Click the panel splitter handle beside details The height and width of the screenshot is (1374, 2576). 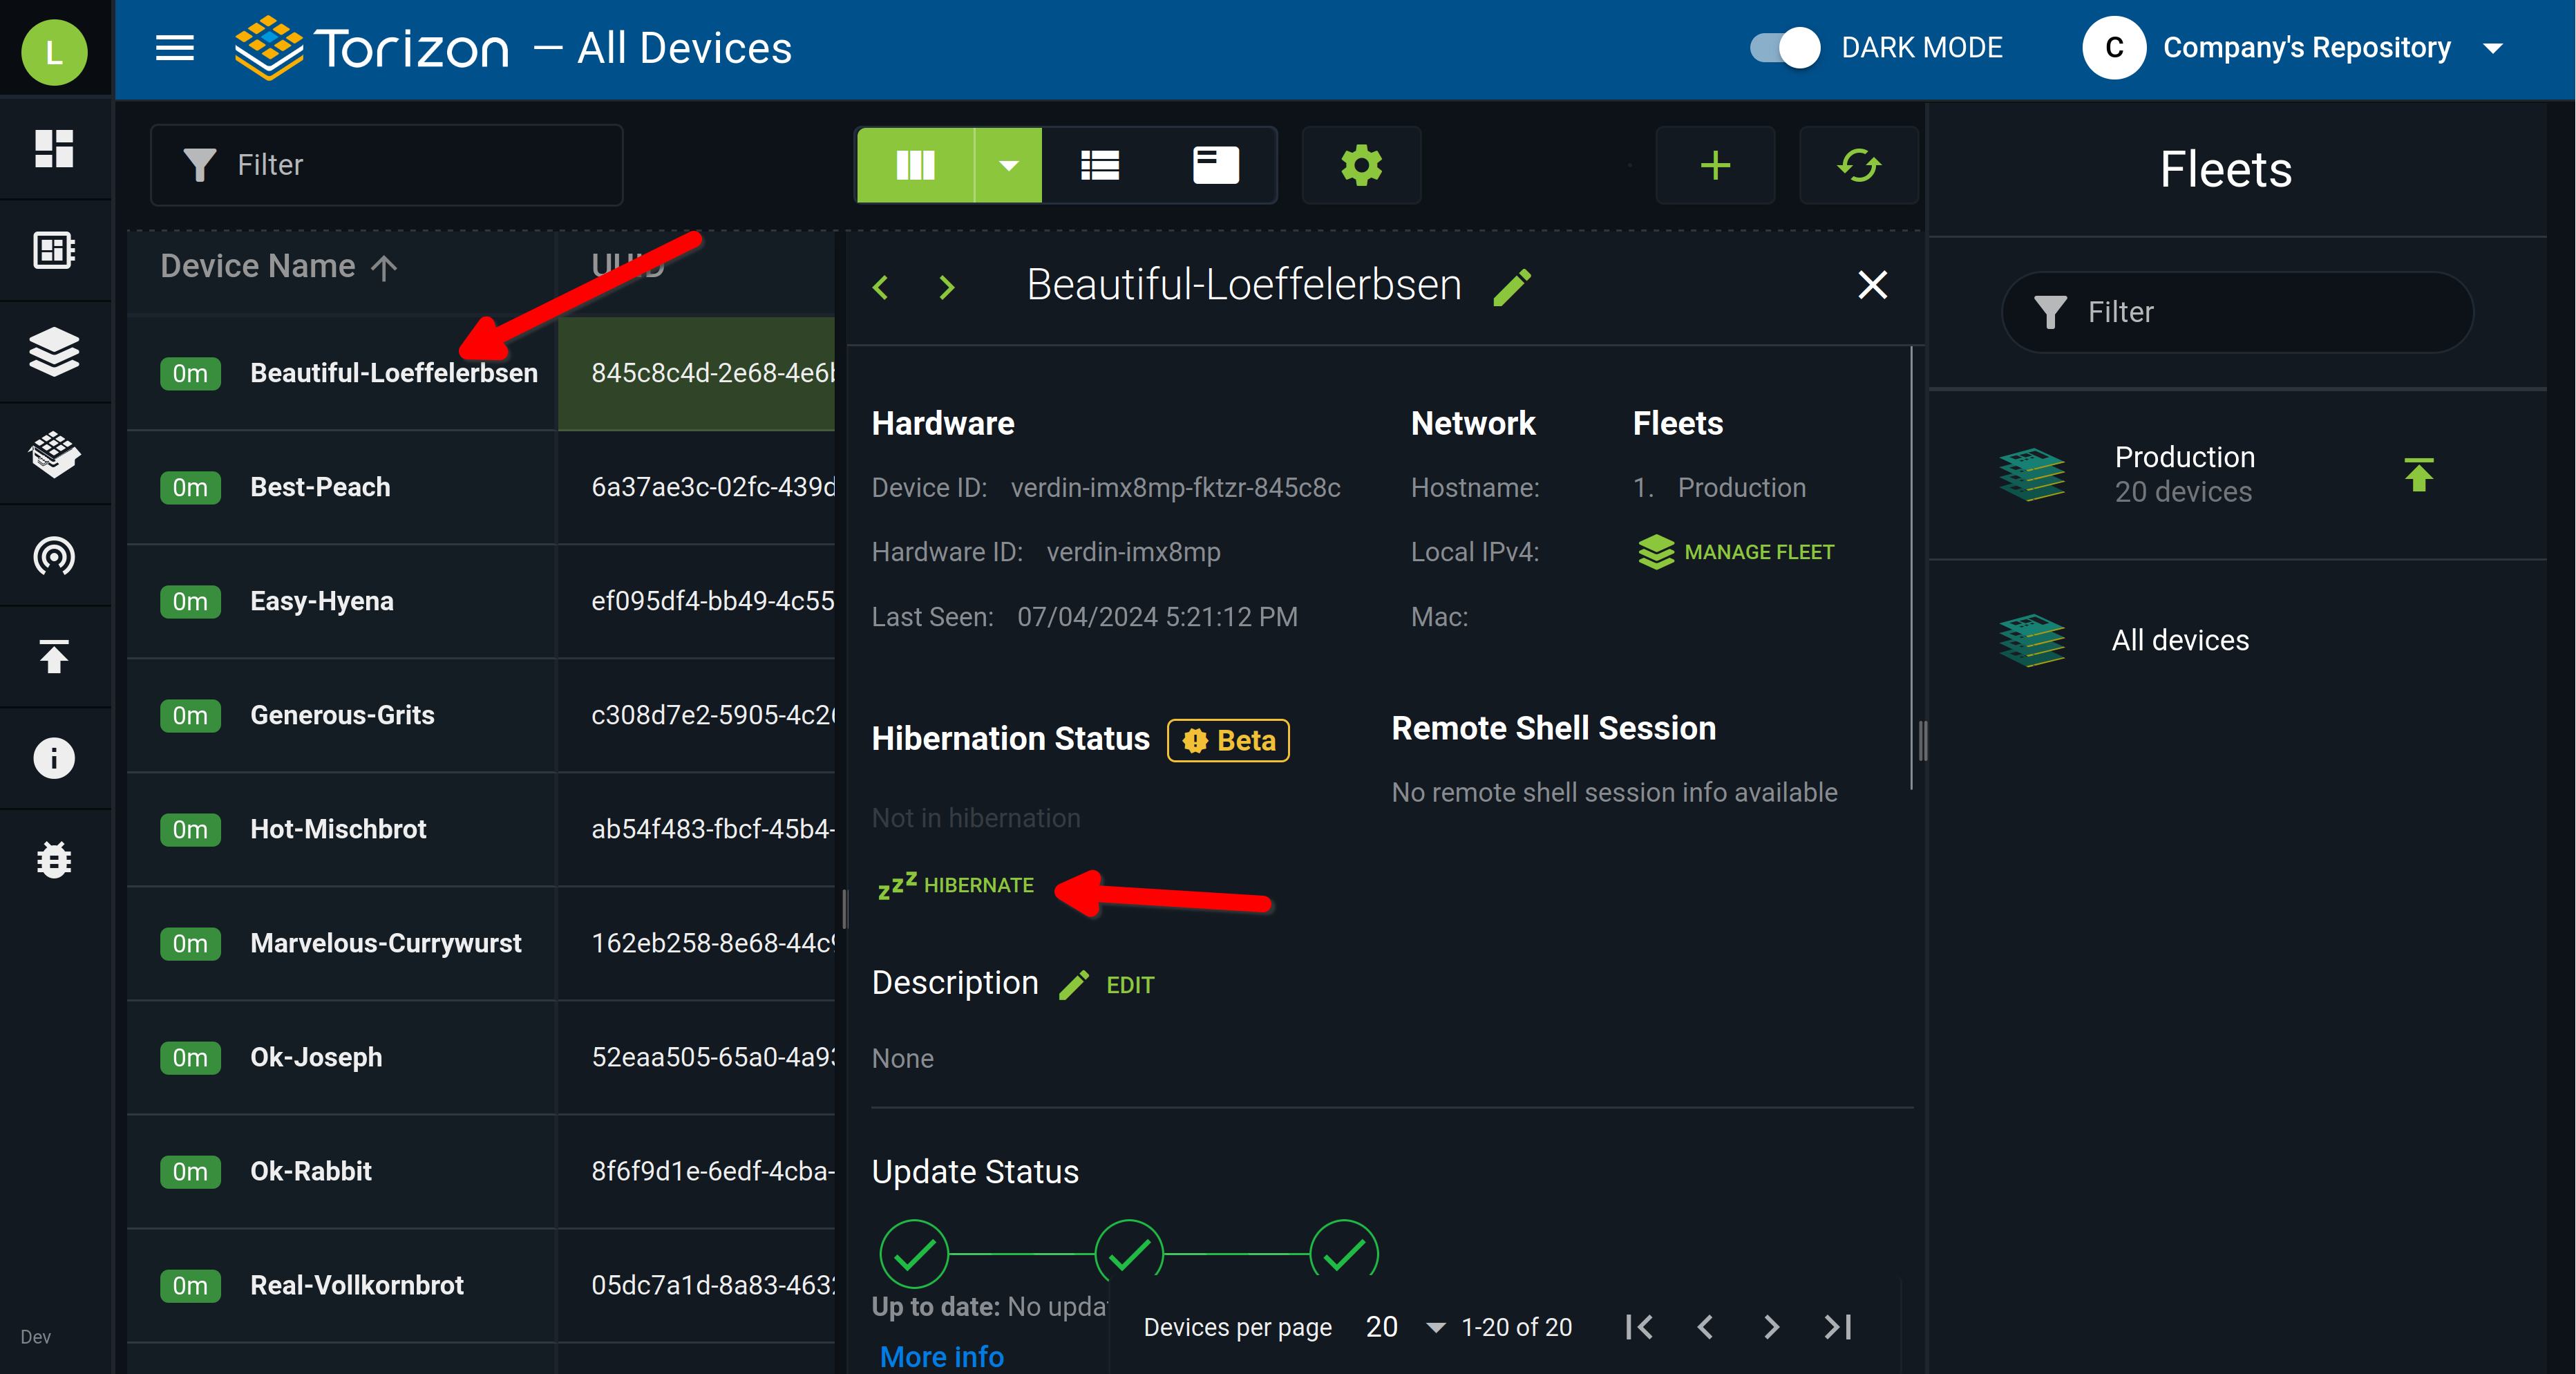pyautogui.click(x=845, y=908)
